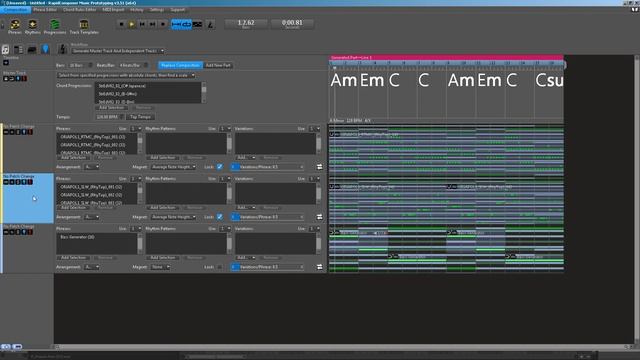Toggle the first highlighted loop mode icon
This screenshot has height=360, width=640.
coord(176,24)
